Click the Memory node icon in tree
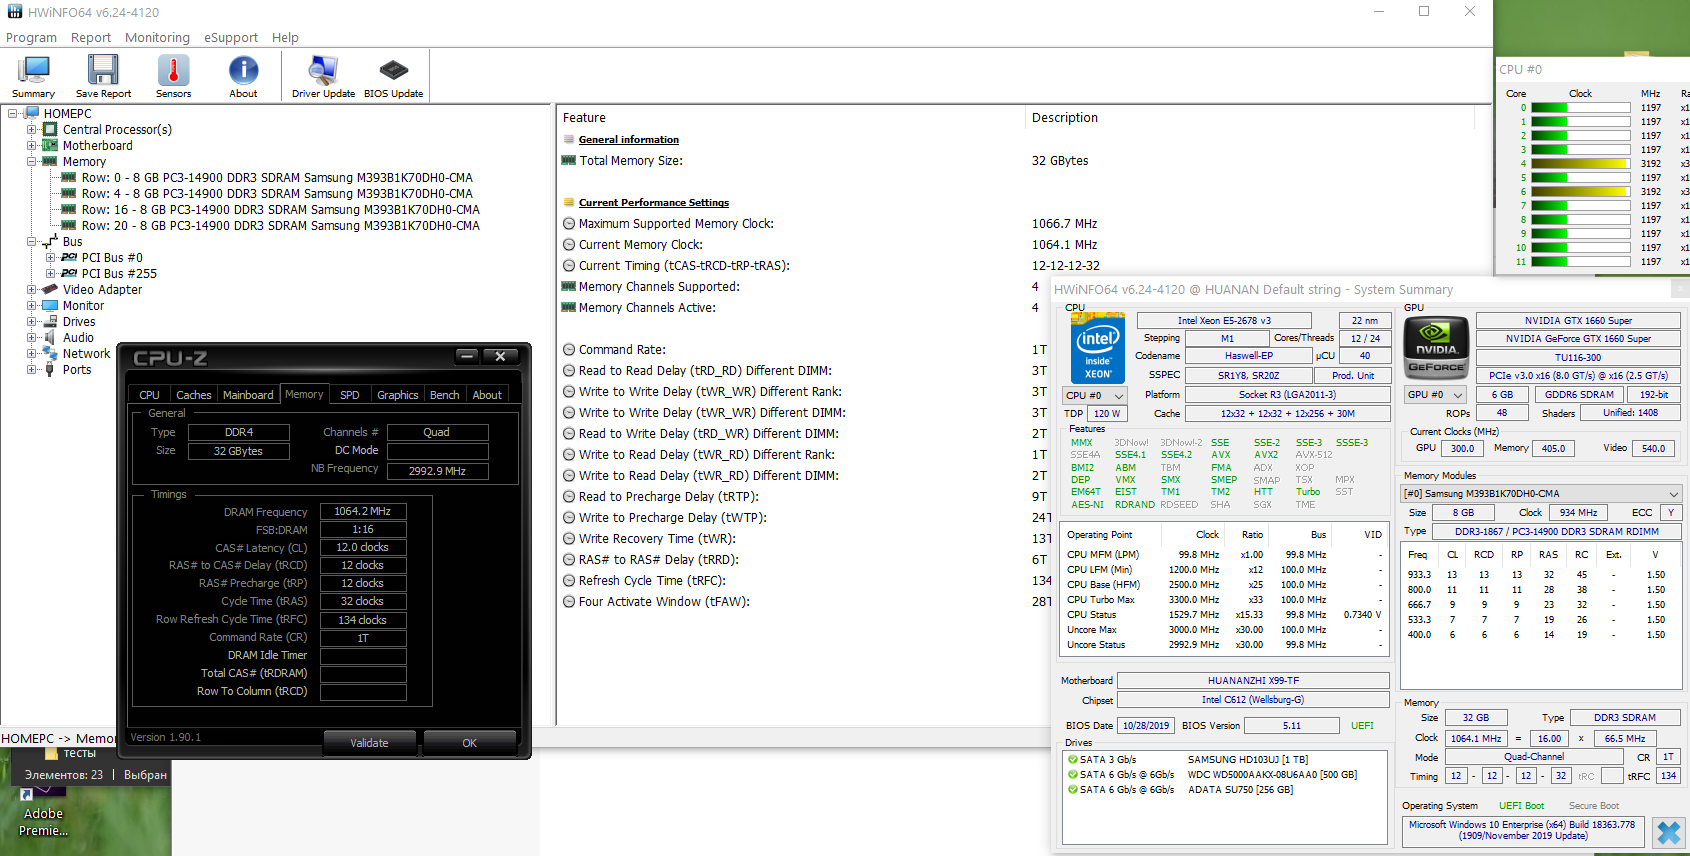1690x856 pixels. tap(50, 161)
